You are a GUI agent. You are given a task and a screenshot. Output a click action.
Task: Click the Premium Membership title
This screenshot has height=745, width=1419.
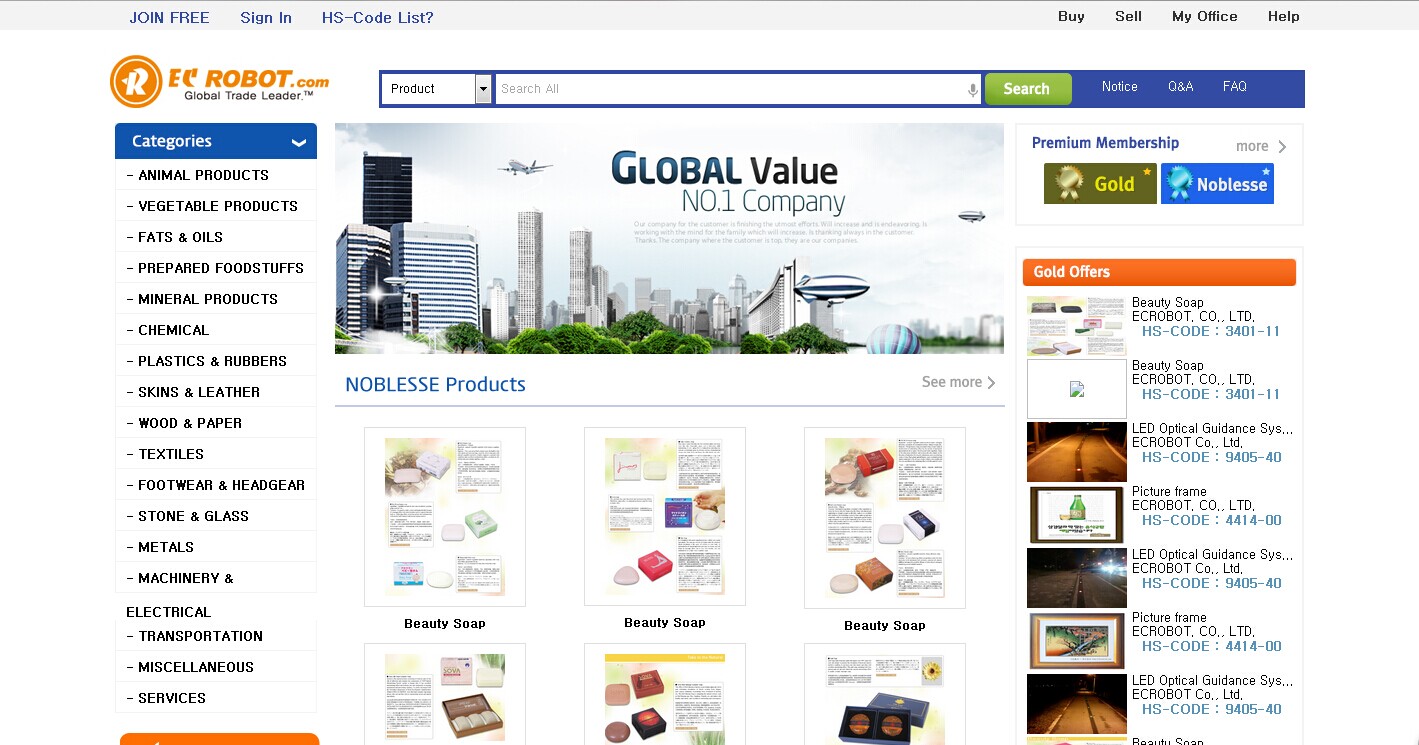(x=1105, y=143)
